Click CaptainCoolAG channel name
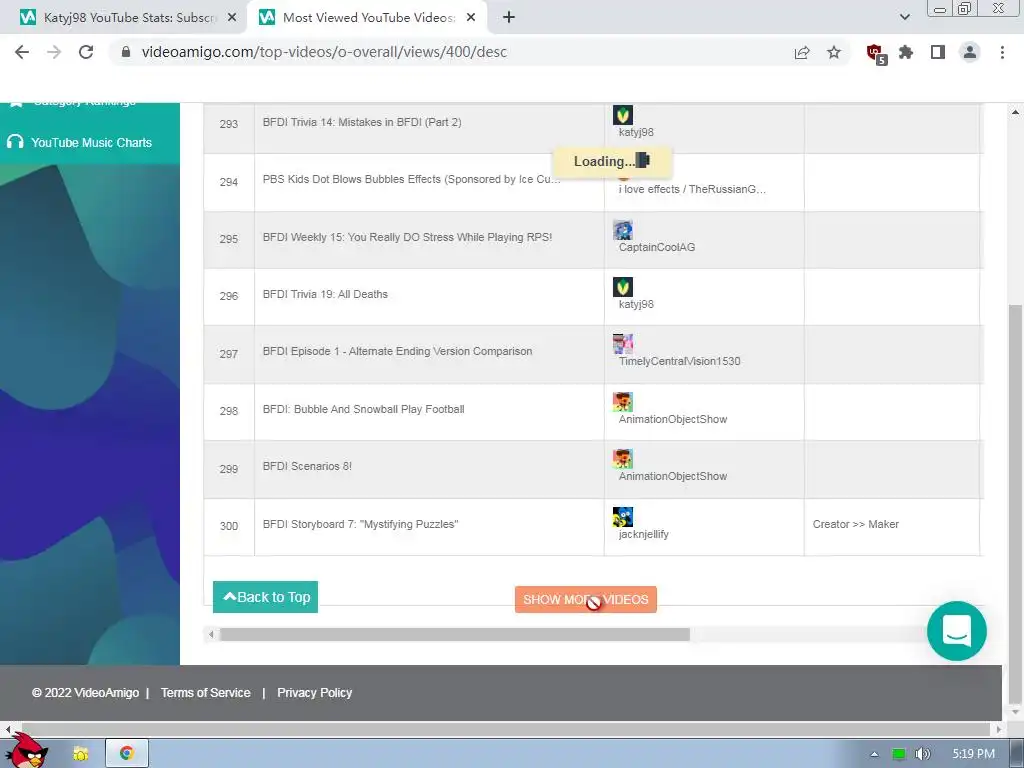The height and width of the screenshot is (768, 1024). [x=657, y=247]
